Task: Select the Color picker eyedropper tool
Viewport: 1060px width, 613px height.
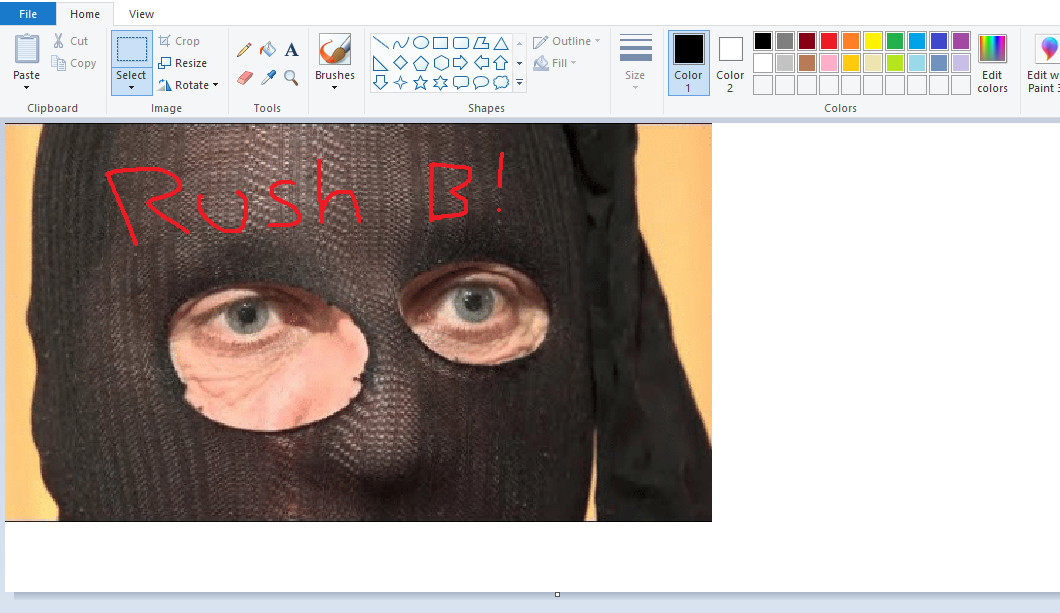Action: (268, 78)
